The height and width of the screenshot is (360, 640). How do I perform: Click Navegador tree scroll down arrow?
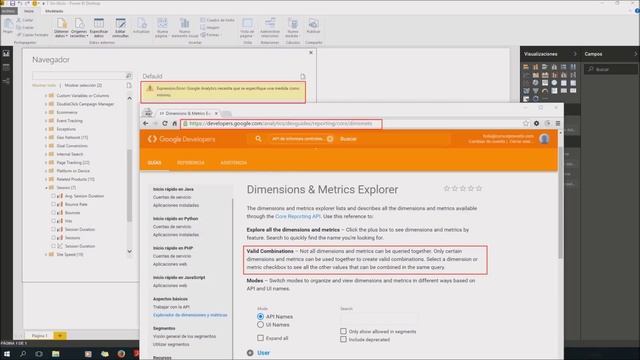pyautogui.click(x=129, y=251)
